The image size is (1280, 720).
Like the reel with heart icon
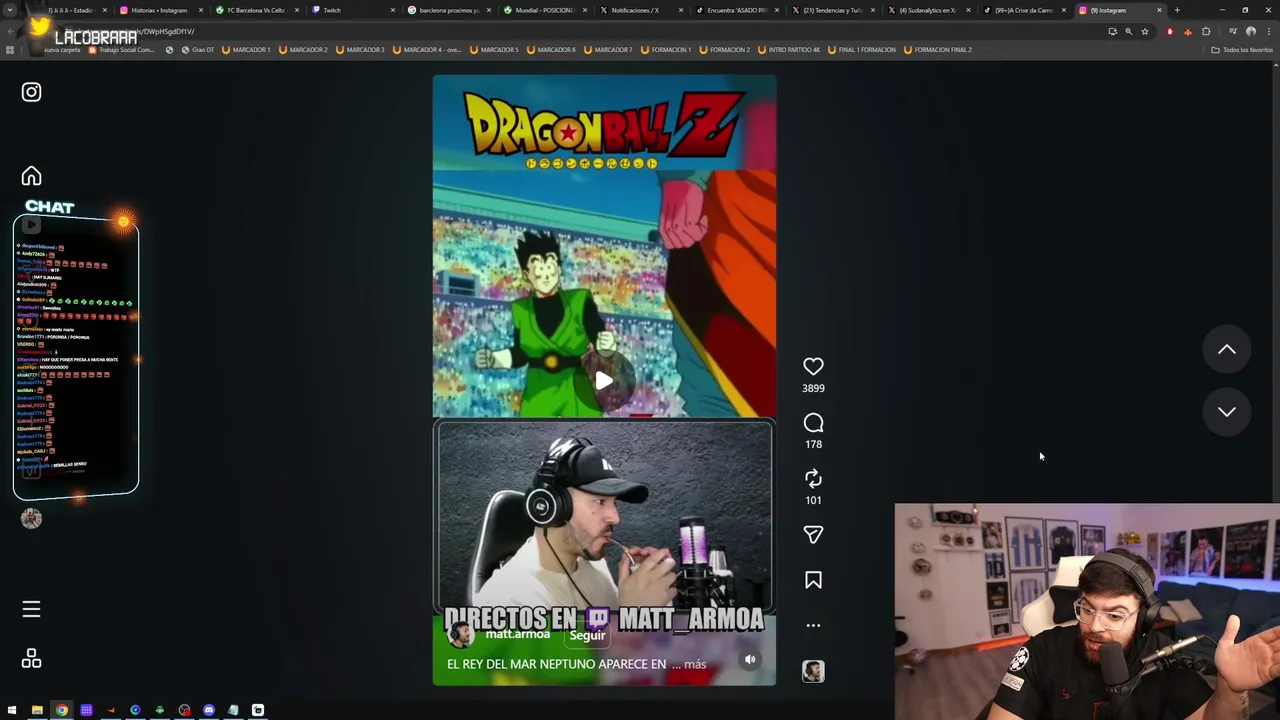point(813,367)
